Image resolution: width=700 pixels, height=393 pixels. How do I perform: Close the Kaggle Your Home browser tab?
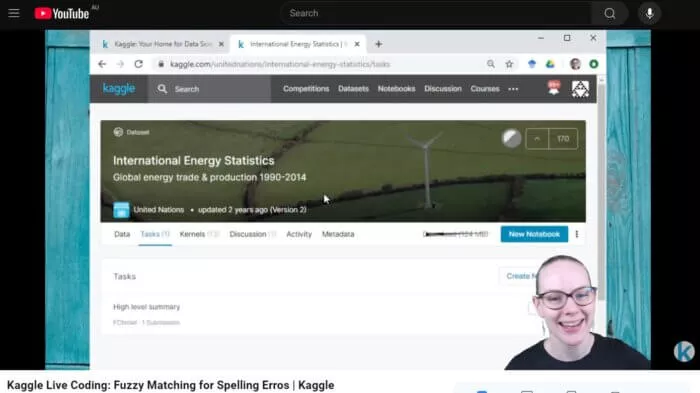tap(221, 44)
